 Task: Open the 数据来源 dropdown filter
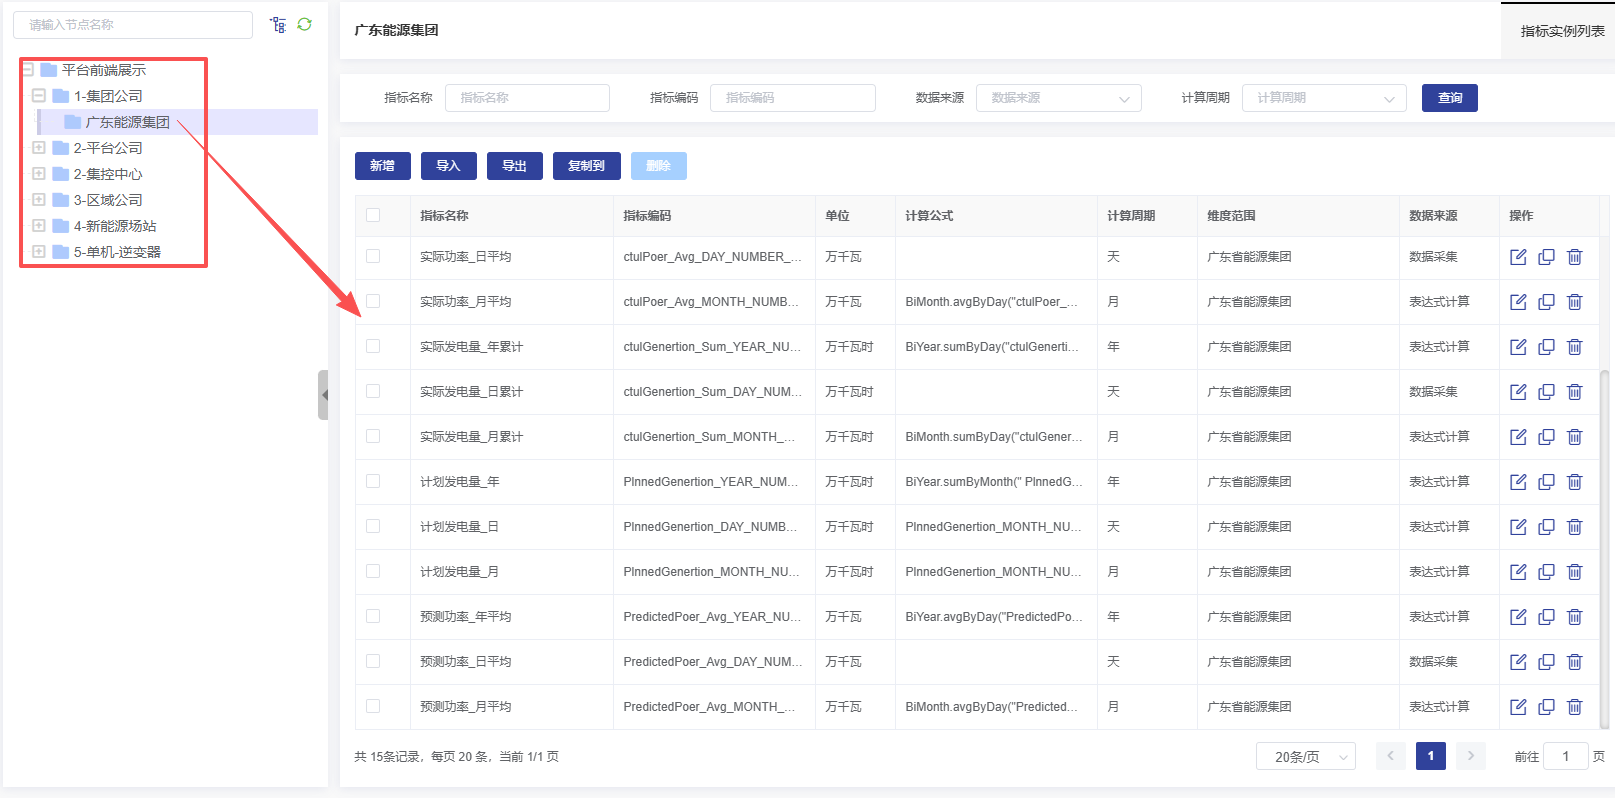pyautogui.click(x=1058, y=98)
